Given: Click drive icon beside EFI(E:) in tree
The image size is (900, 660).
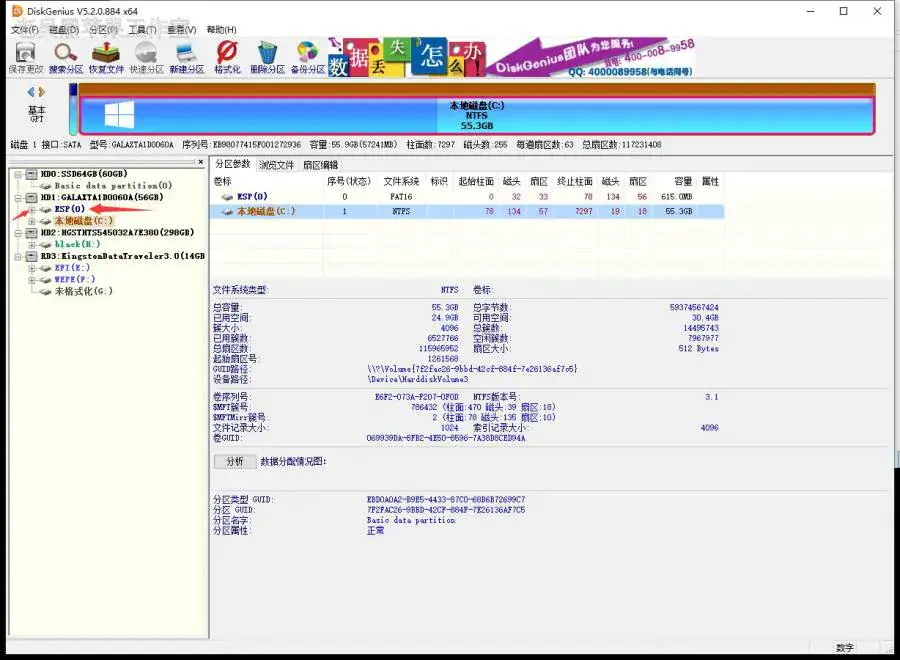Looking at the screenshot, I should (x=46, y=268).
